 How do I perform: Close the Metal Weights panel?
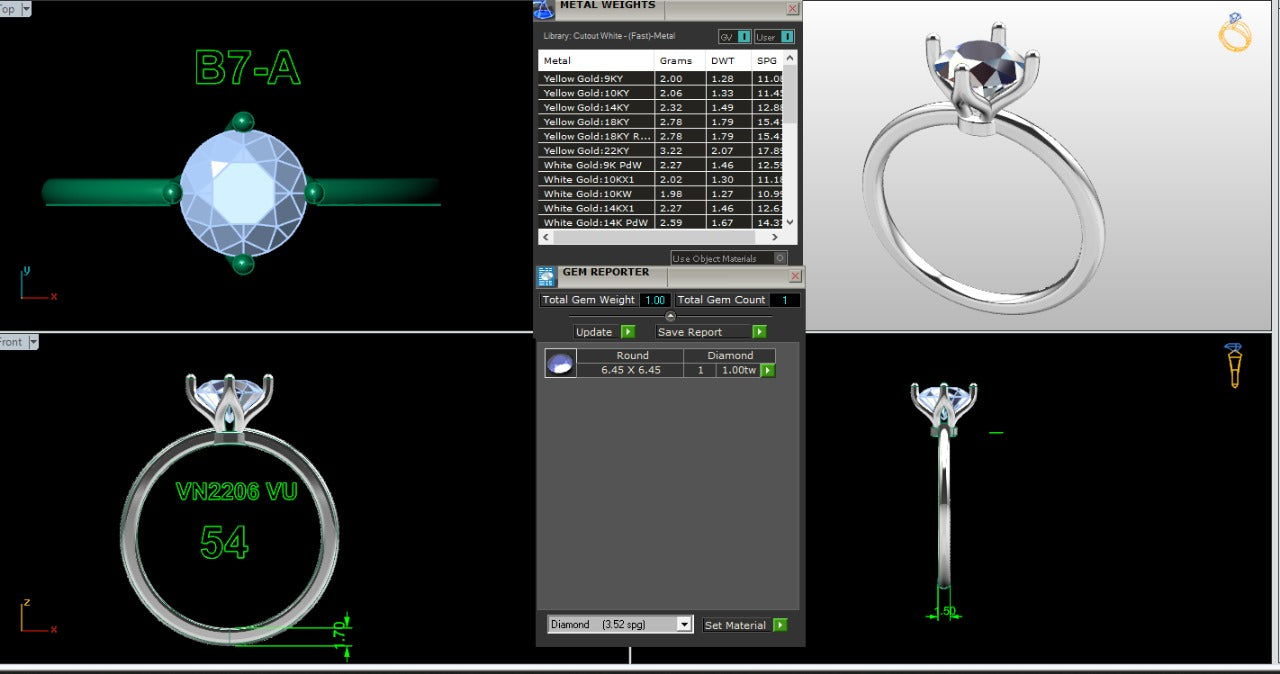tap(792, 9)
